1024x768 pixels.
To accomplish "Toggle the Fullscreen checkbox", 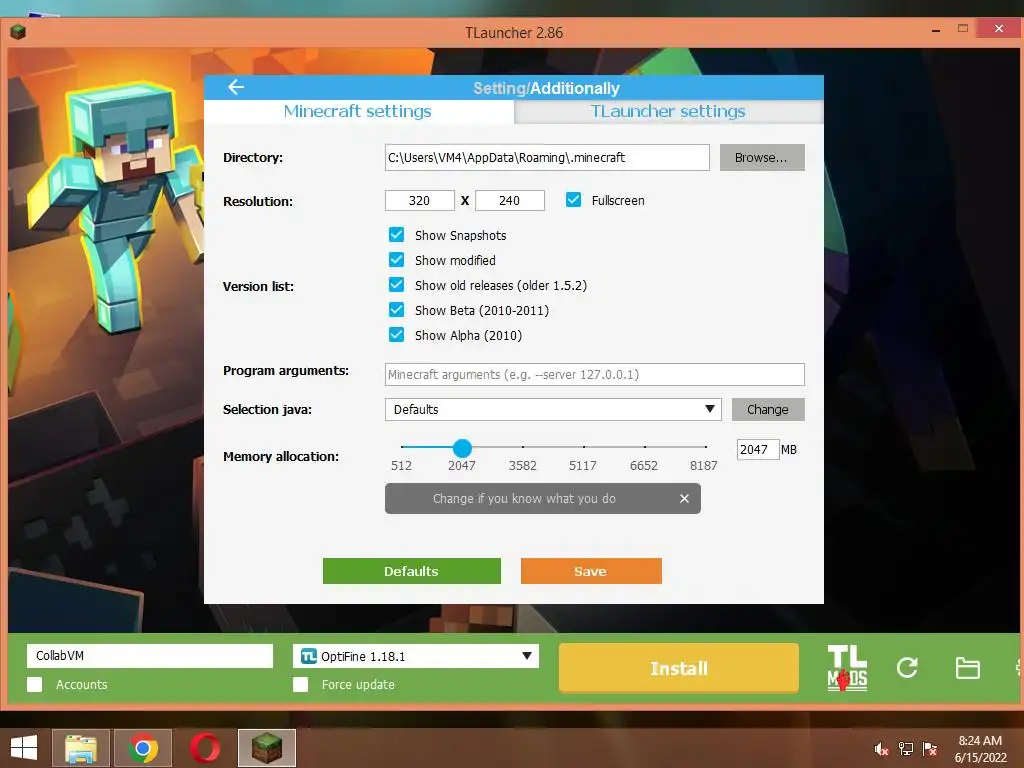I will pyautogui.click(x=573, y=200).
